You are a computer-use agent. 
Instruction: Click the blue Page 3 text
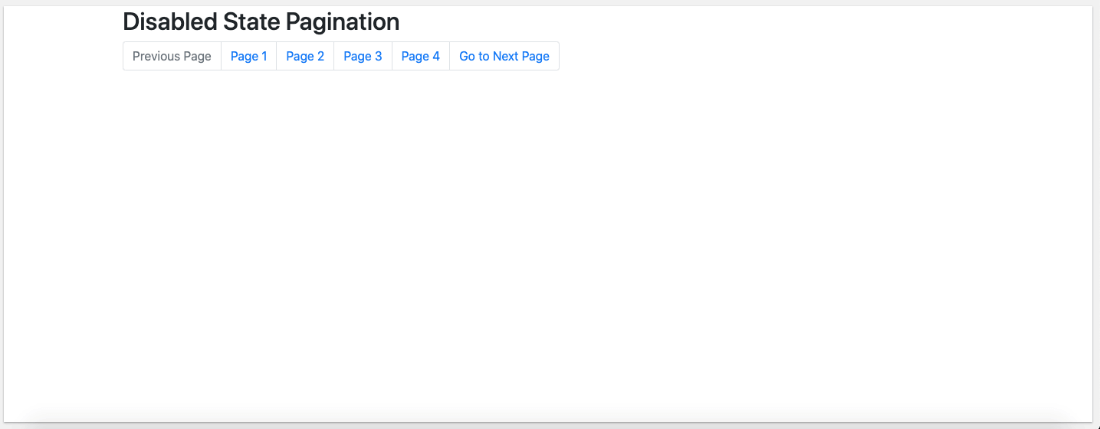click(363, 56)
